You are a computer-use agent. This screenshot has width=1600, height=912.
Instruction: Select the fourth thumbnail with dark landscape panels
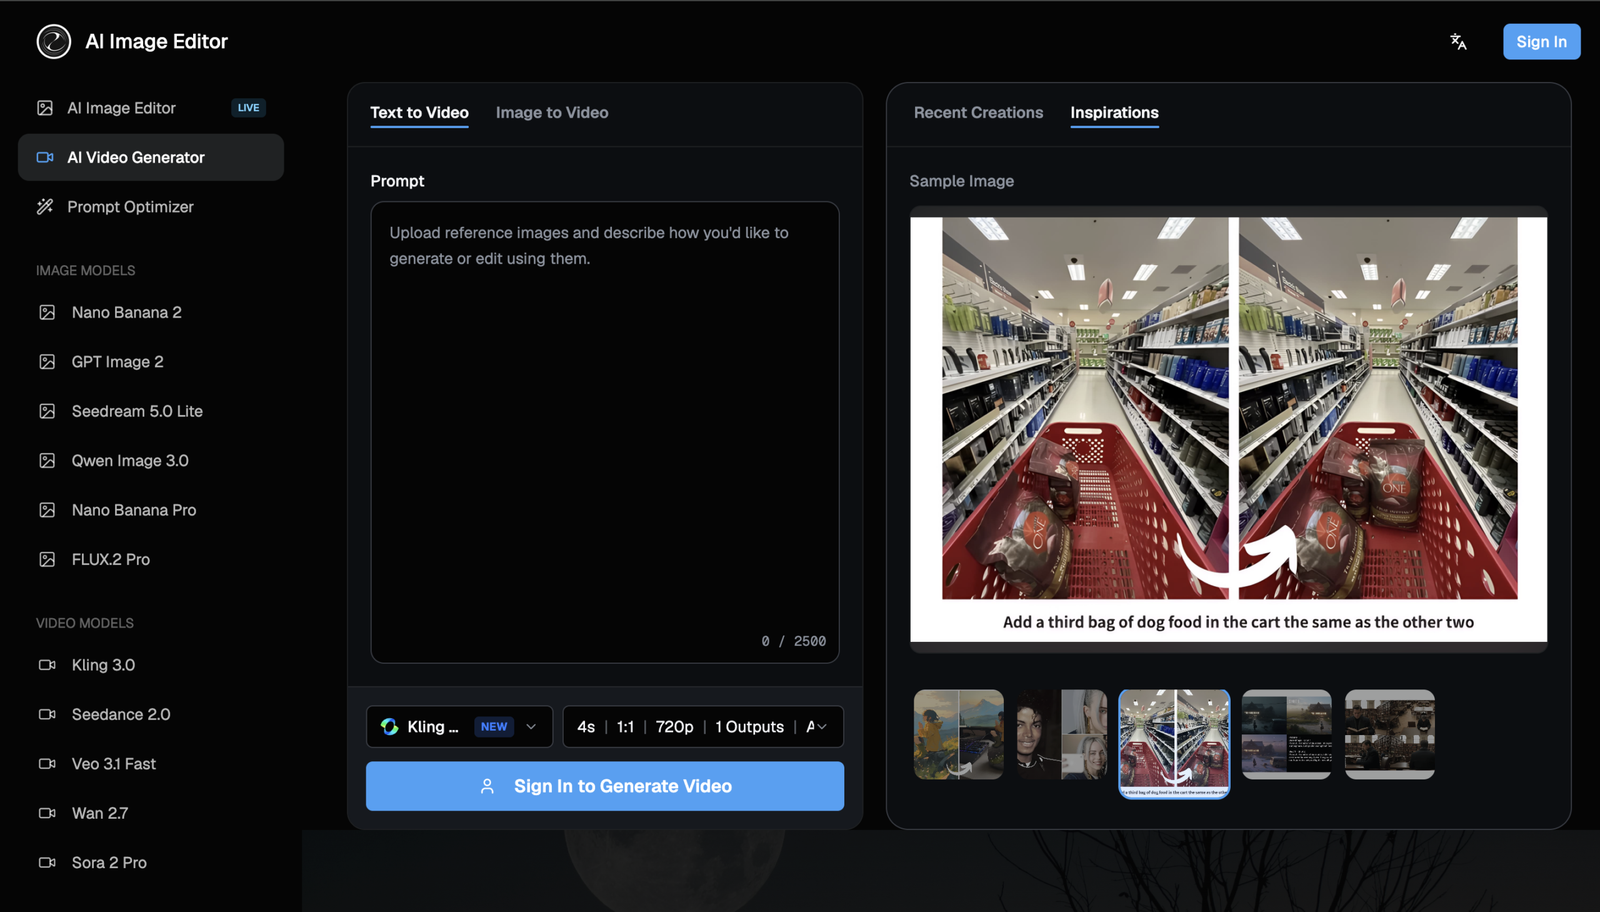click(1287, 734)
